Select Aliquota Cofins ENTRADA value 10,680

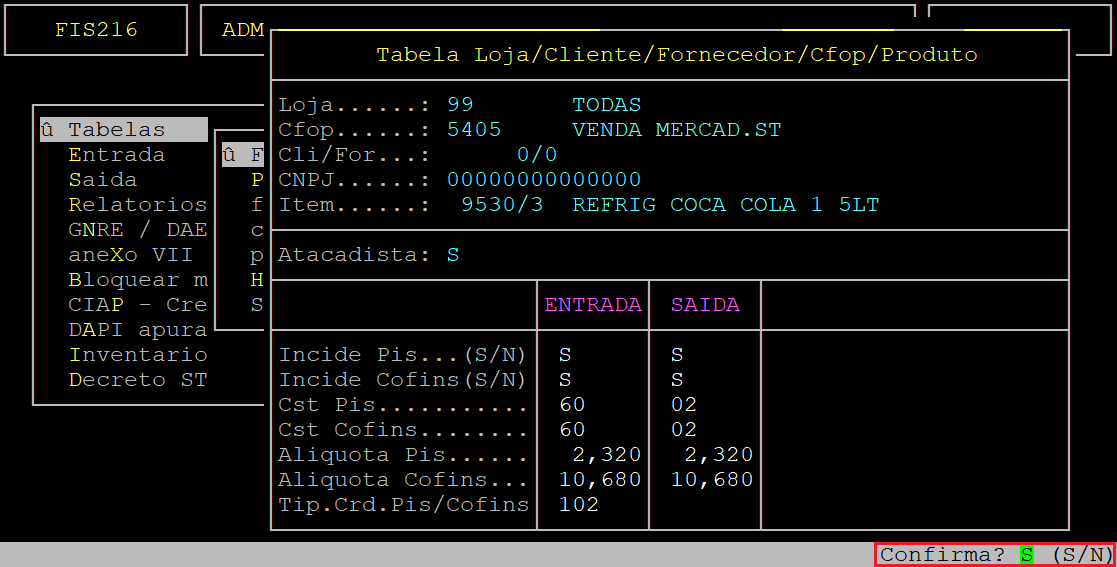[600, 480]
